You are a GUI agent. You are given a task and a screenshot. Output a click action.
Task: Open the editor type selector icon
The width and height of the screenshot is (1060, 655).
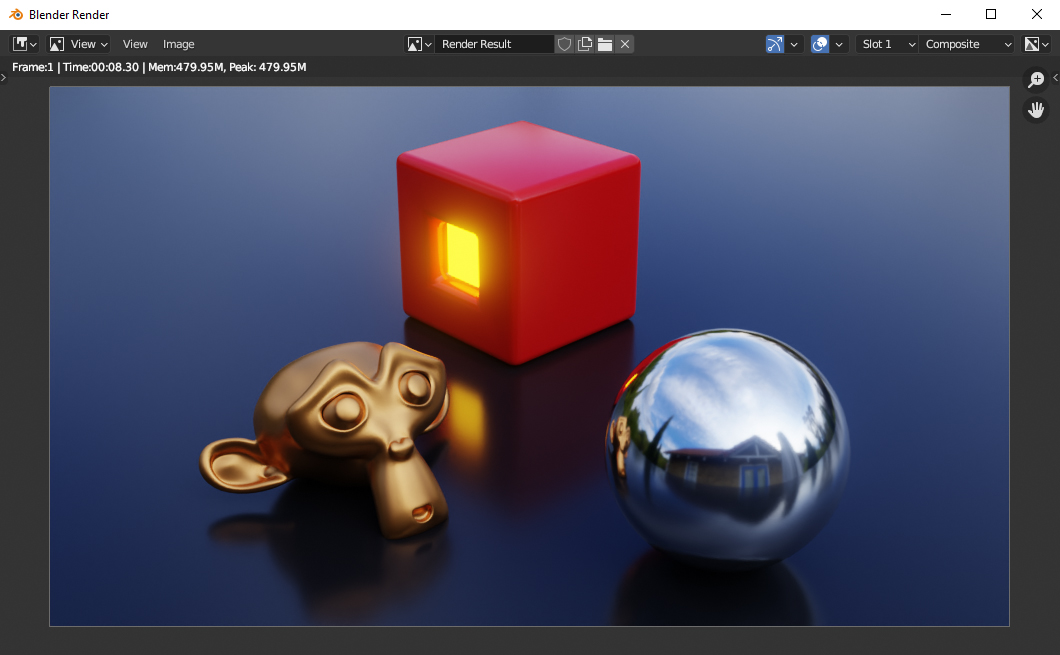[20, 43]
